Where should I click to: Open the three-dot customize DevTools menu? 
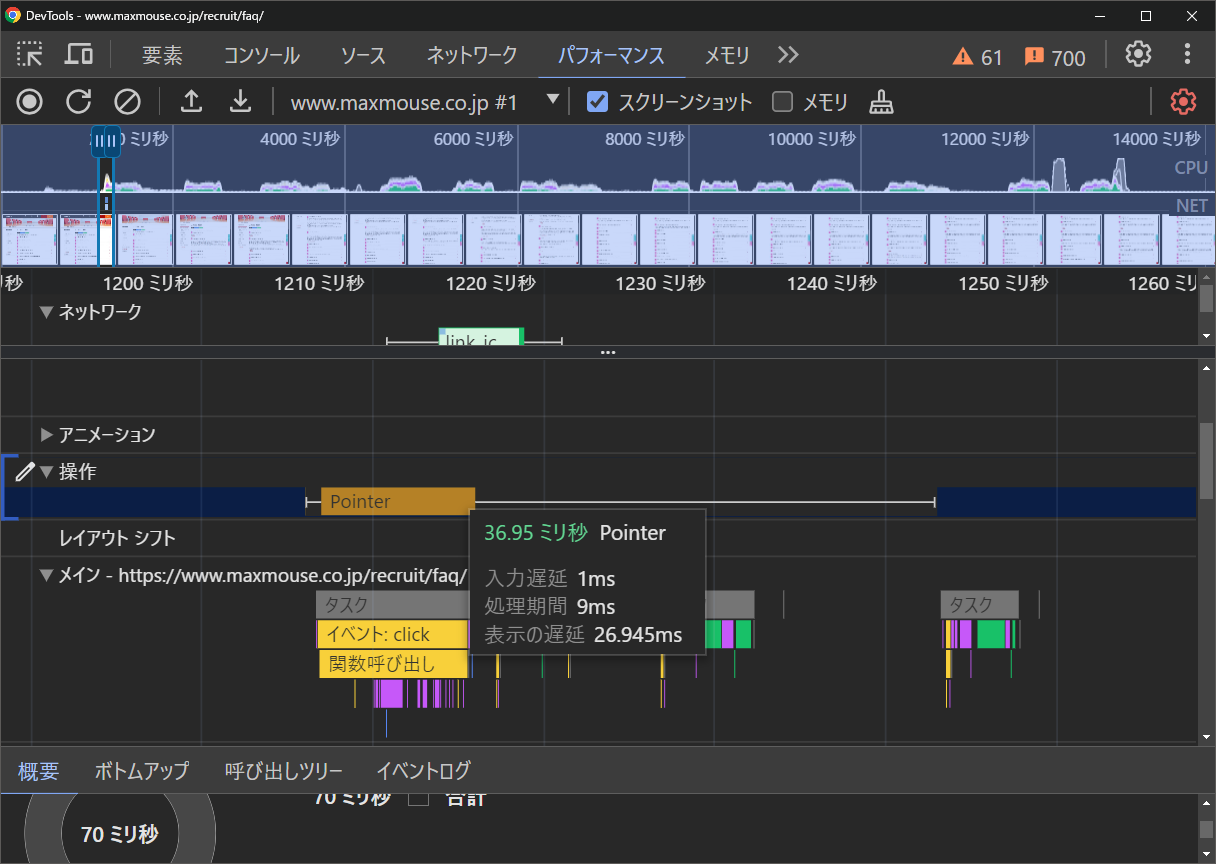(1187, 54)
